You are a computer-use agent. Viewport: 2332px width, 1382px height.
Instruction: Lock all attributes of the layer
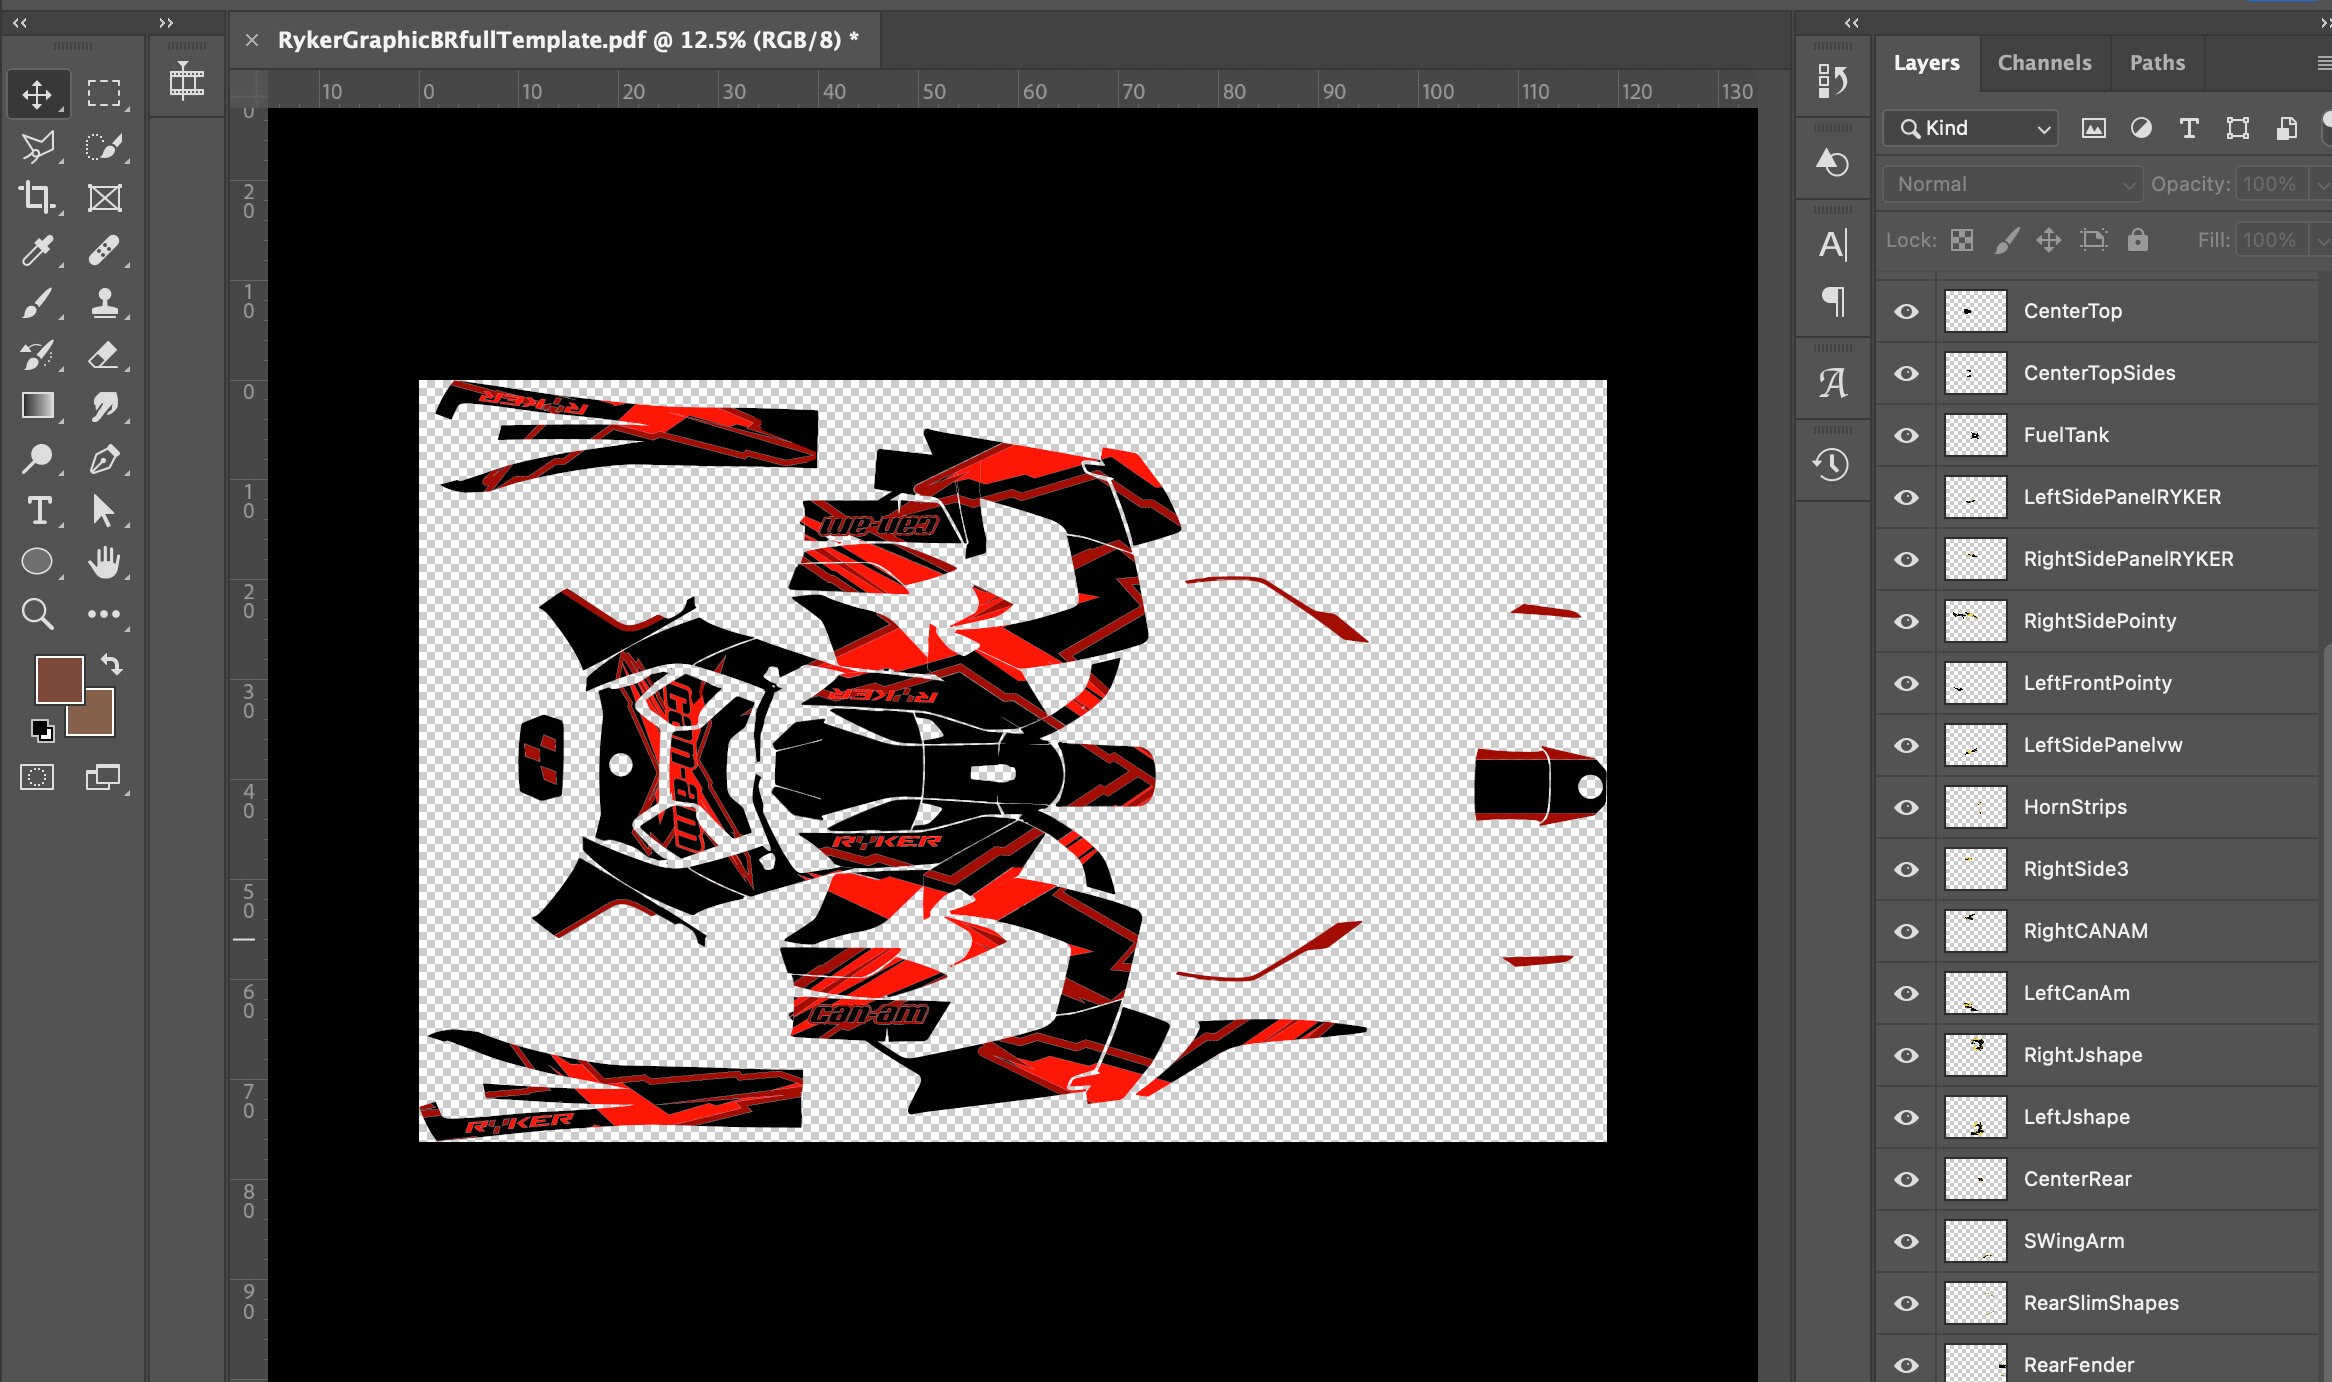[x=2137, y=240]
